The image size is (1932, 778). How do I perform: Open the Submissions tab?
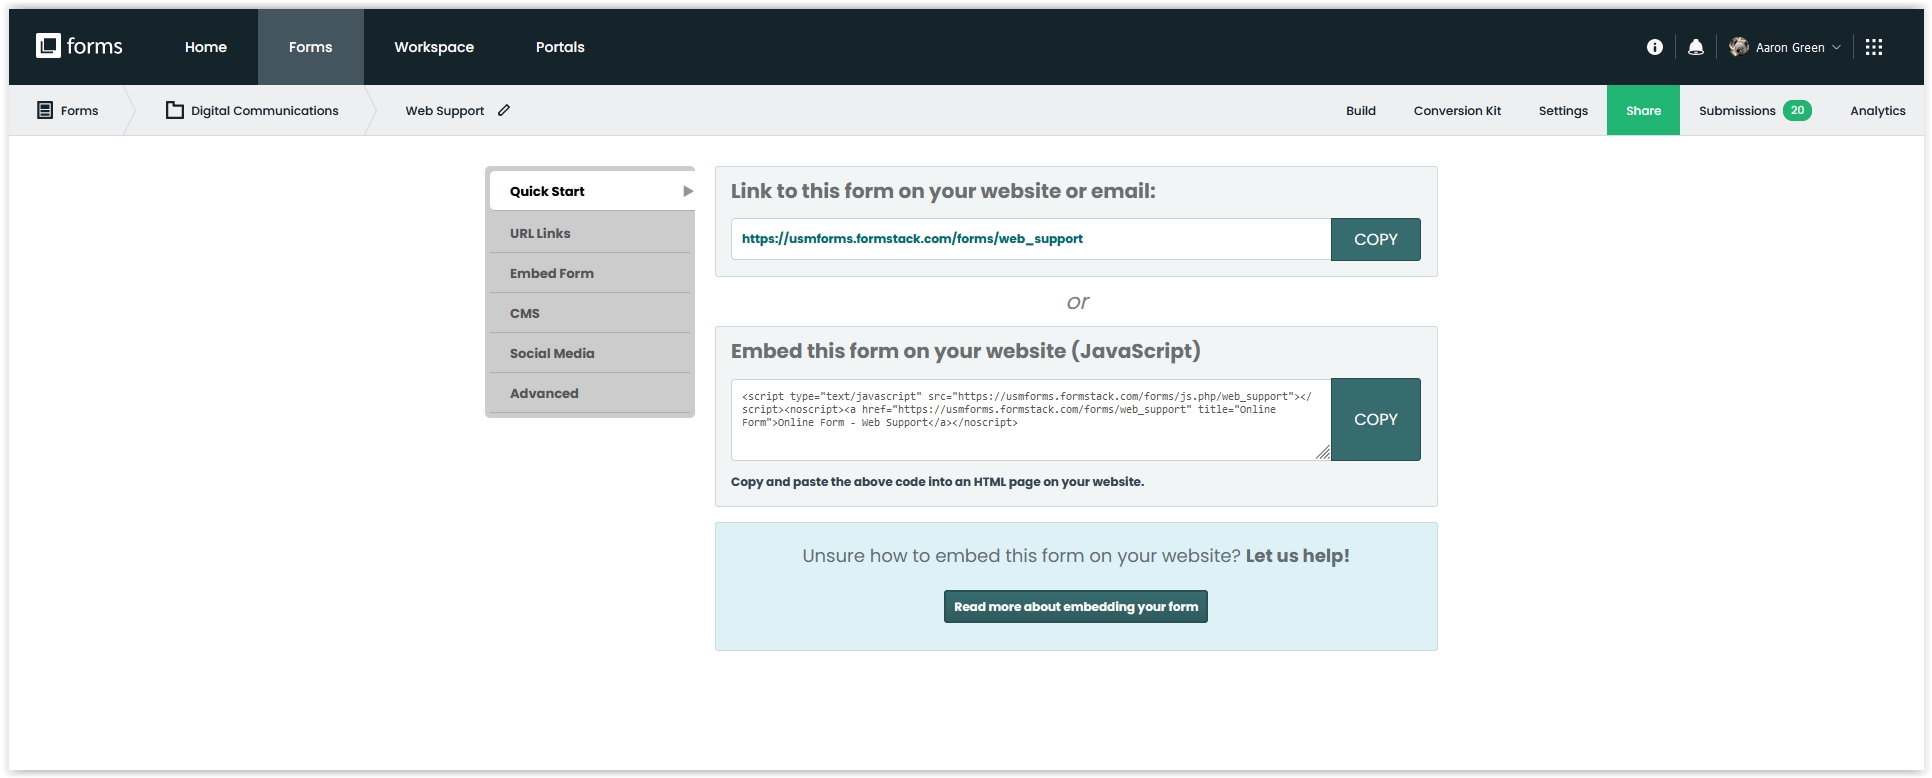point(1755,110)
